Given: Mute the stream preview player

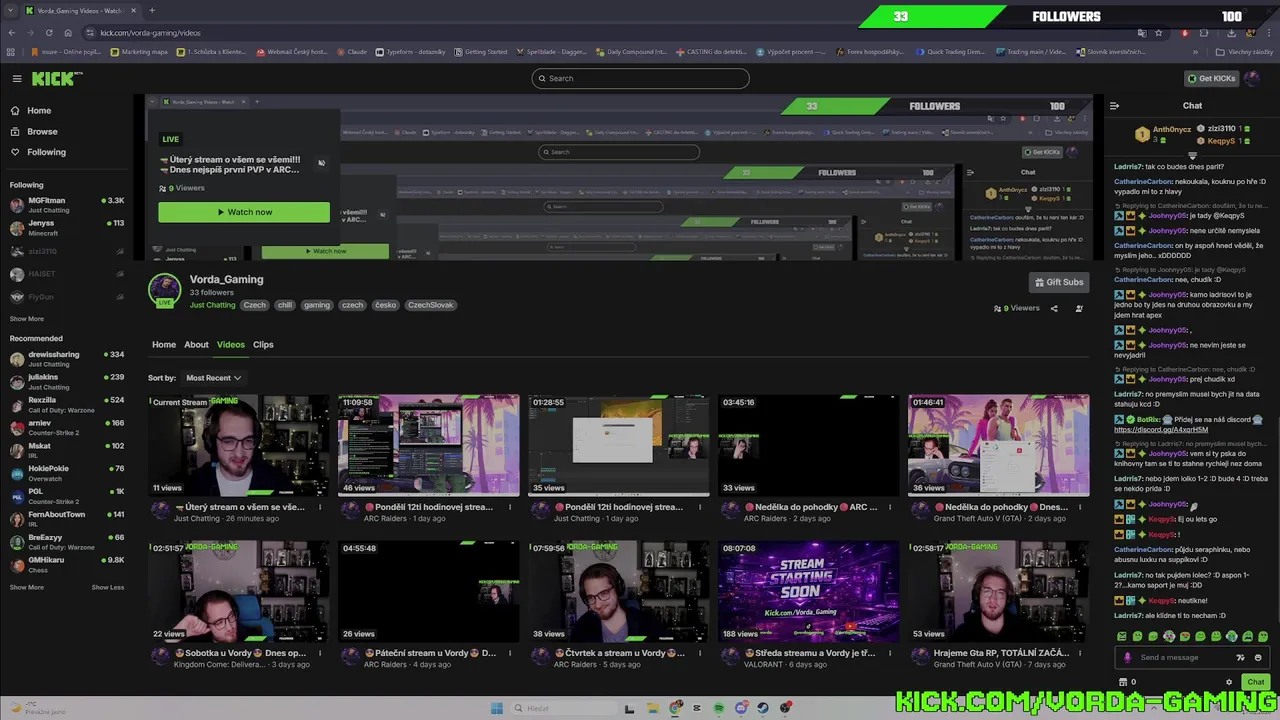Looking at the screenshot, I should [321, 163].
